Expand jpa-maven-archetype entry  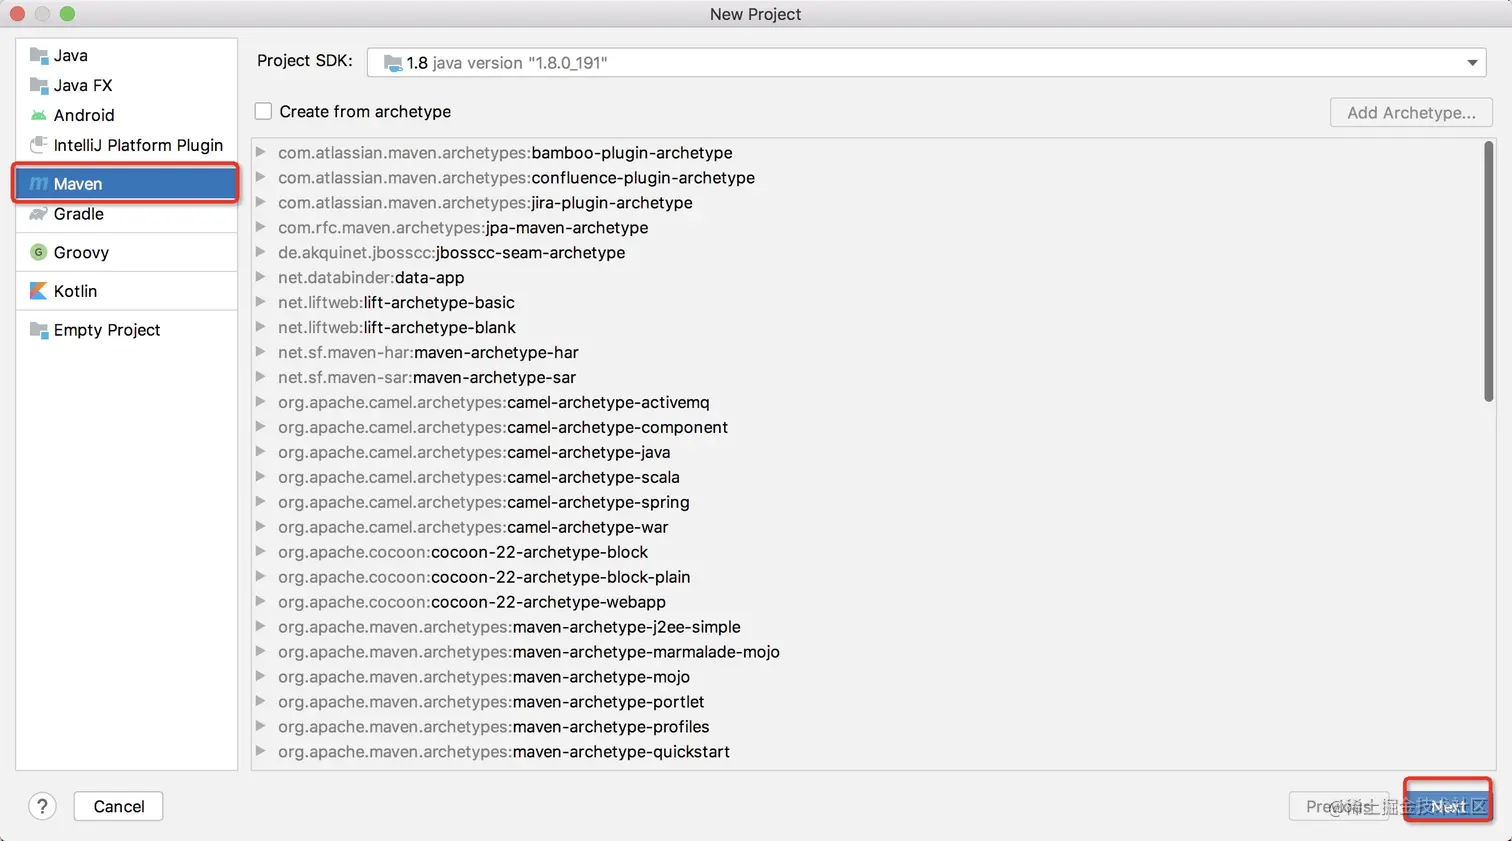[261, 227]
